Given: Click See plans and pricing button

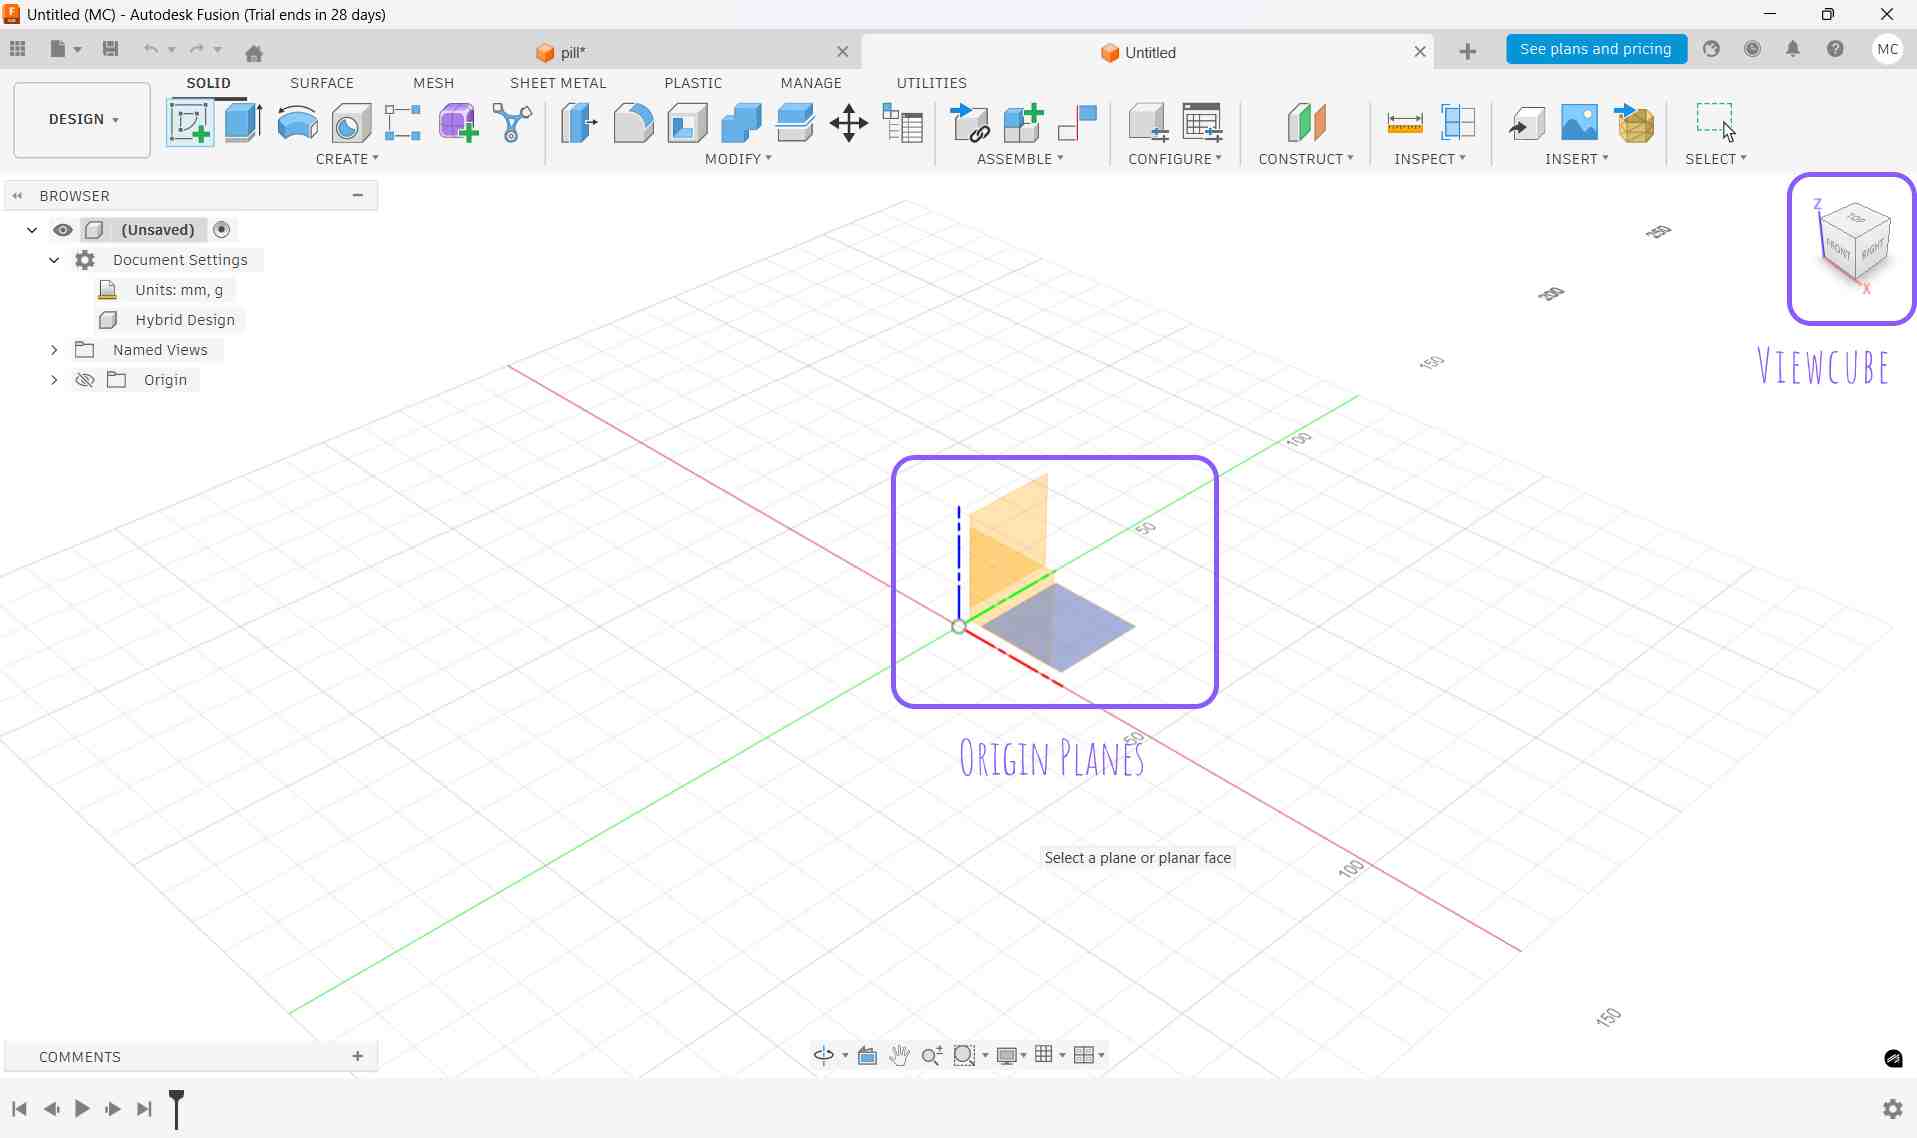Looking at the screenshot, I should tap(1596, 49).
